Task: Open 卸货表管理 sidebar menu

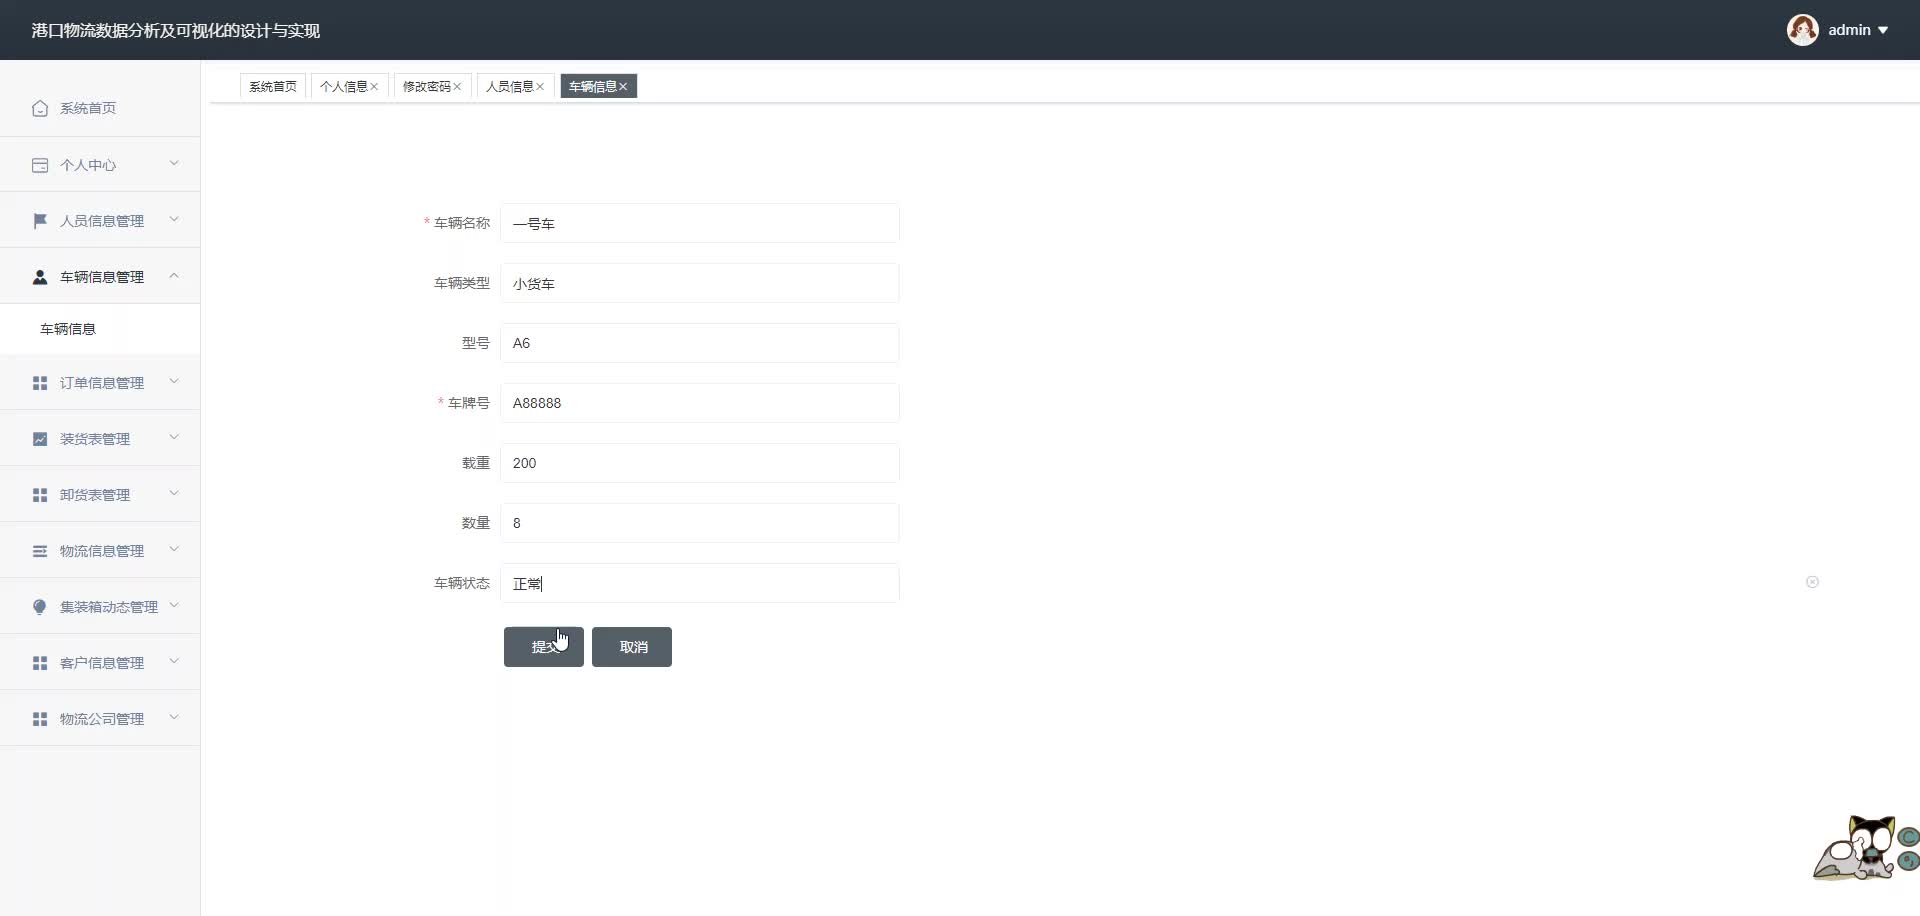Action: tap(100, 495)
